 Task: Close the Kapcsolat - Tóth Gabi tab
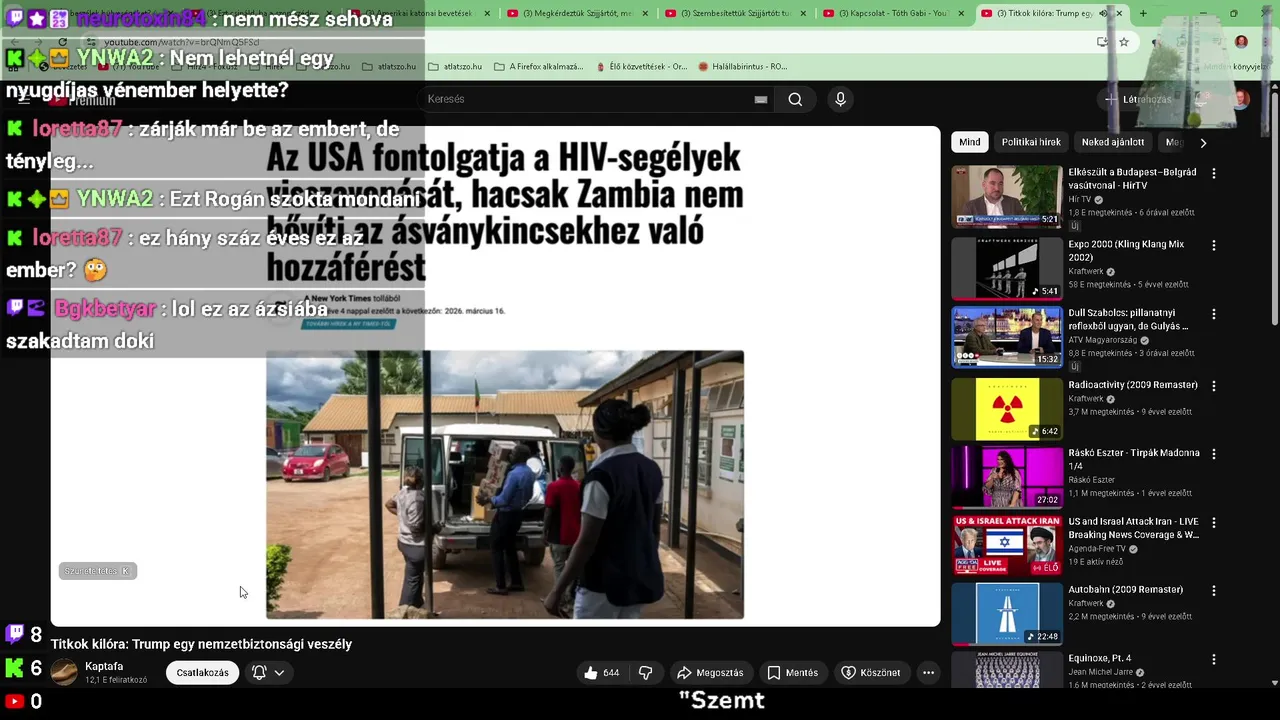(x=961, y=13)
